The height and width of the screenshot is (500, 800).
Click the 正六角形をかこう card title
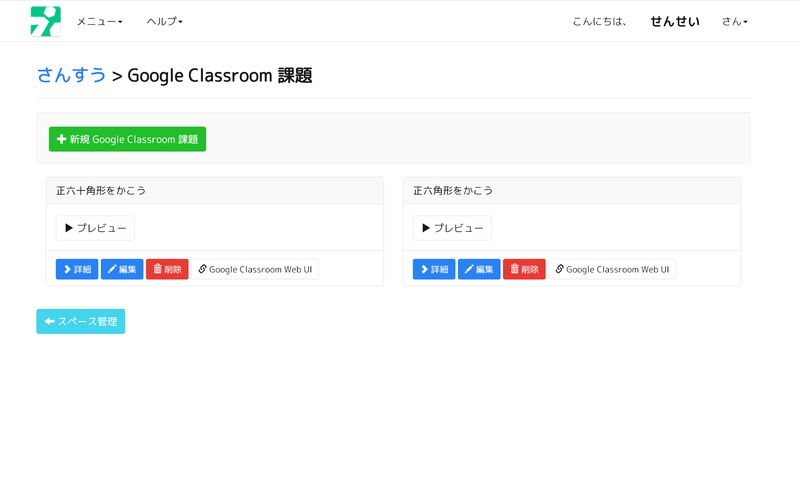453,191
